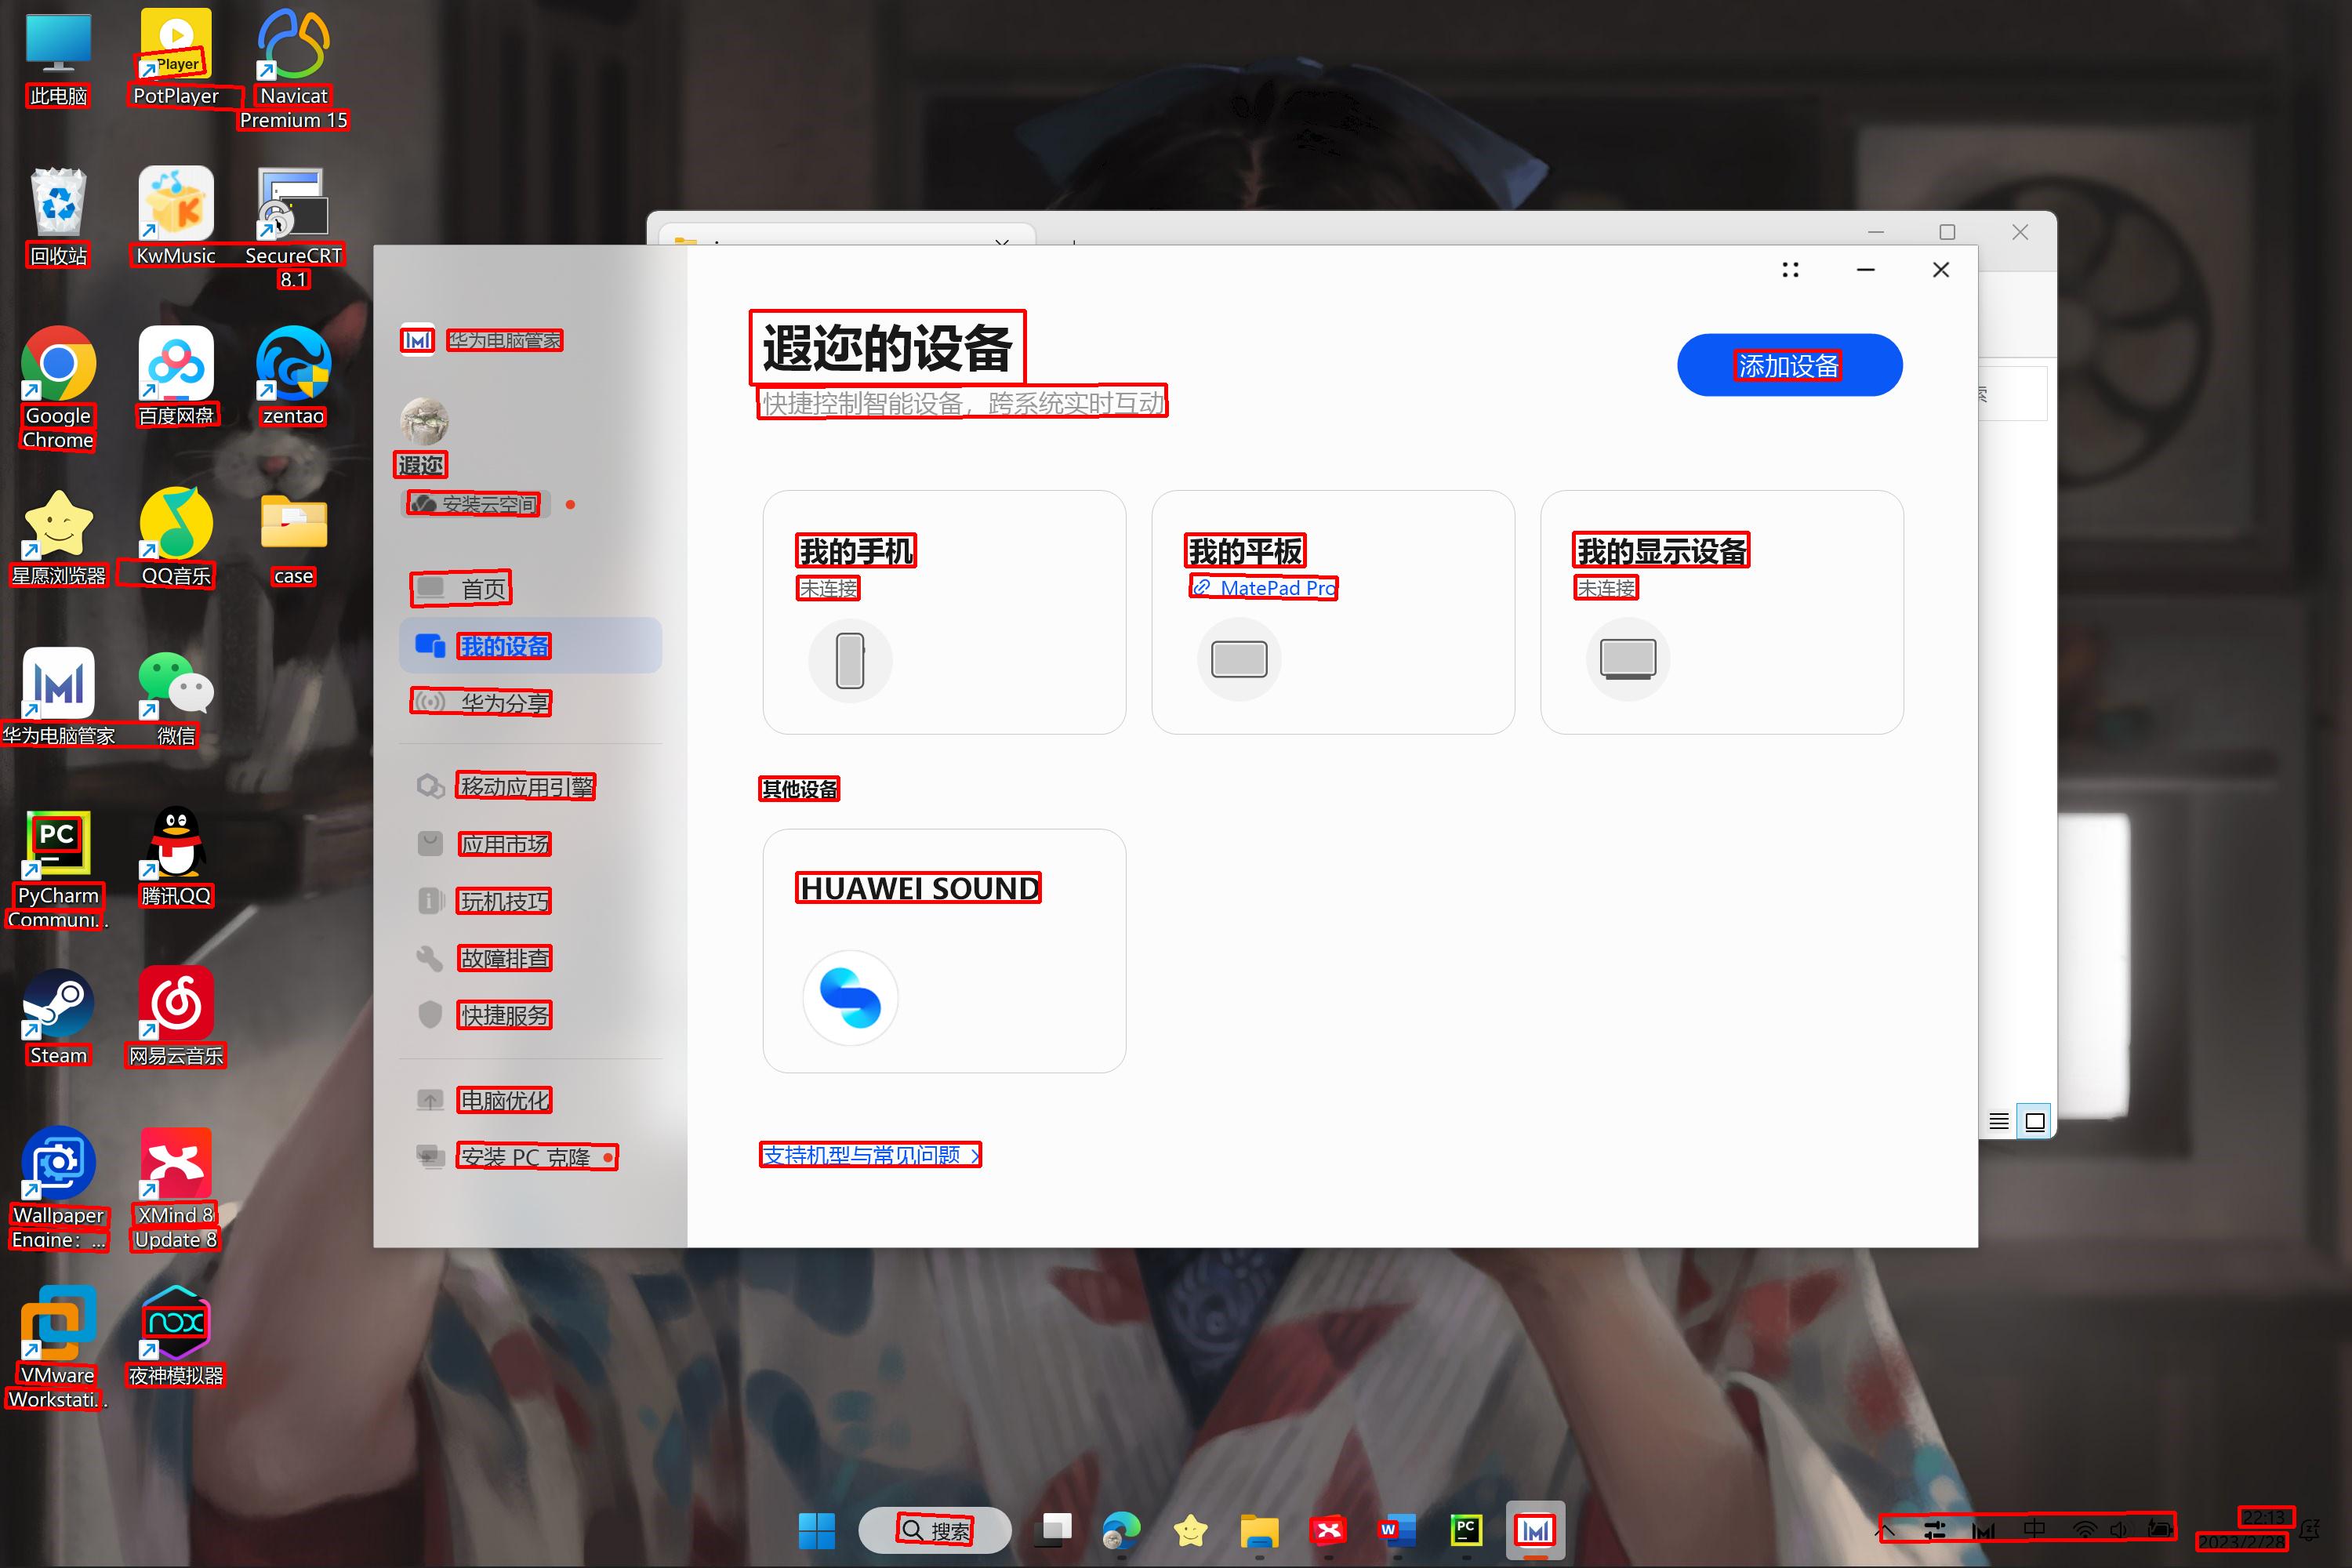Click the taskbar search box
This screenshot has height=1568, width=2352.
click(x=935, y=1530)
